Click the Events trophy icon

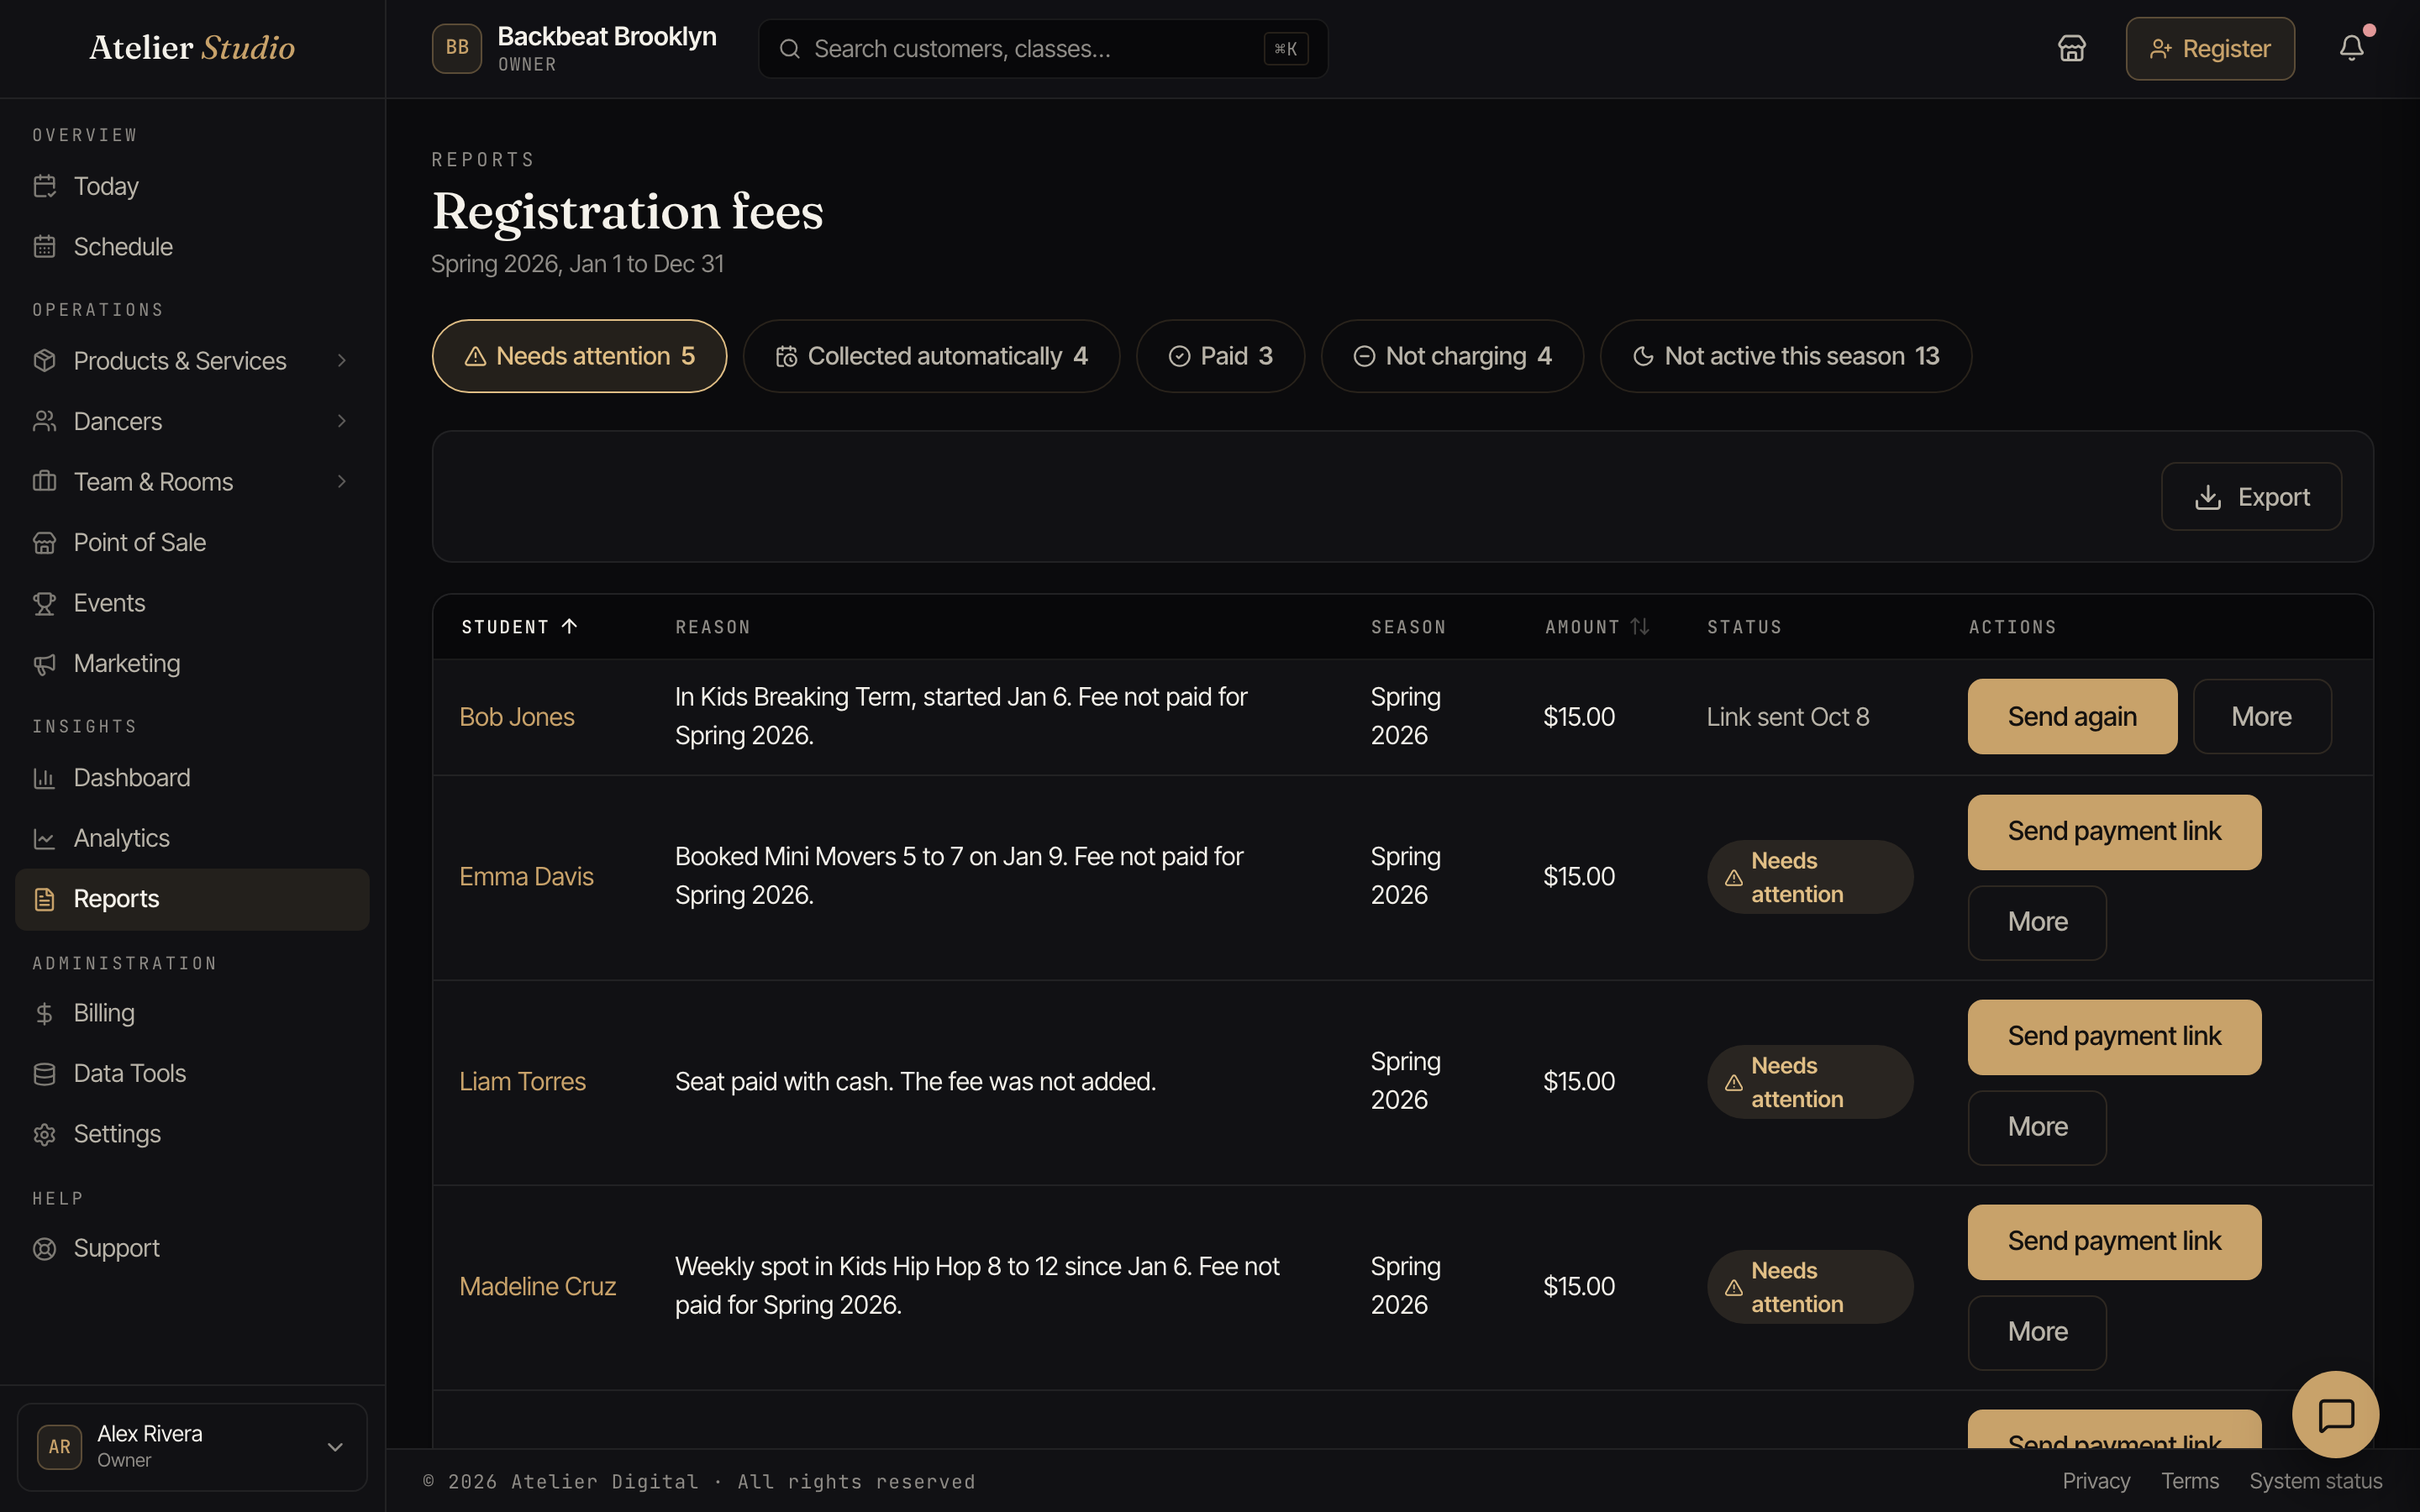pyautogui.click(x=44, y=603)
